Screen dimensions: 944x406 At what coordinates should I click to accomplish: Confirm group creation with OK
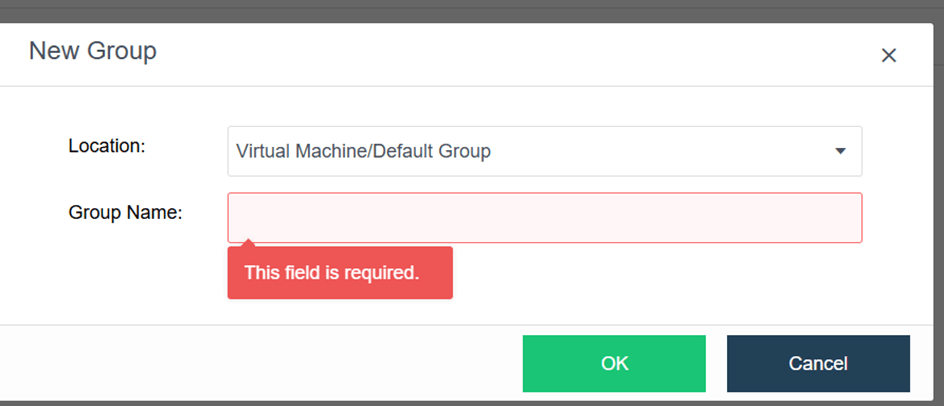[614, 363]
